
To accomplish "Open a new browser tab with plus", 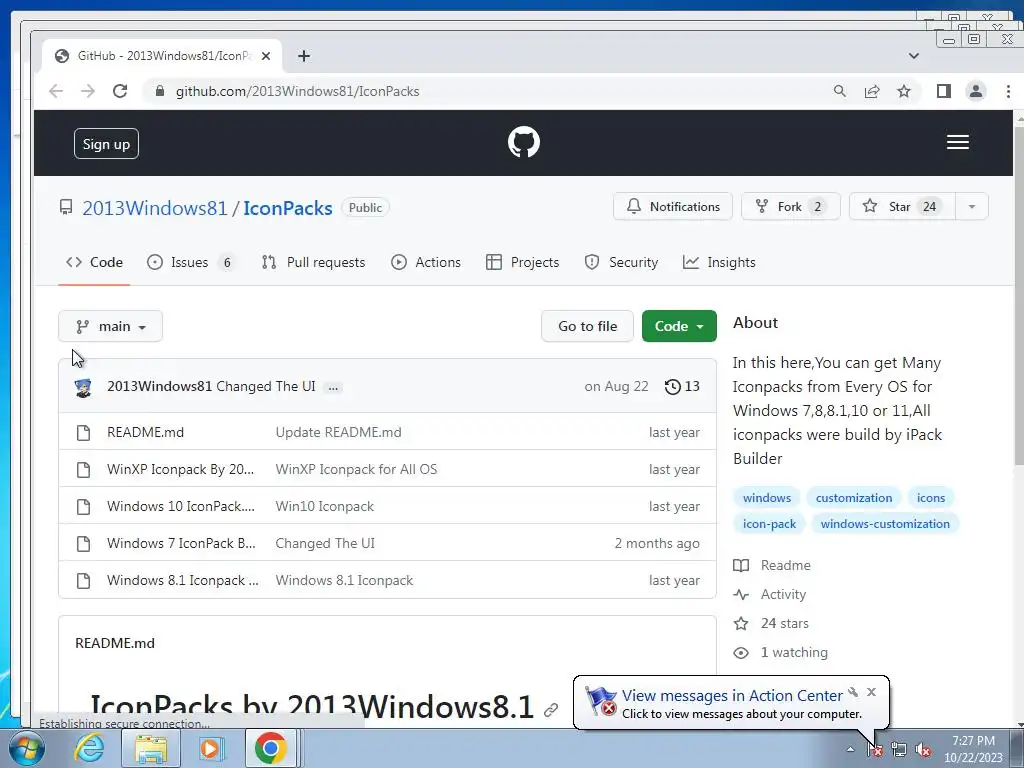I will (x=304, y=56).
